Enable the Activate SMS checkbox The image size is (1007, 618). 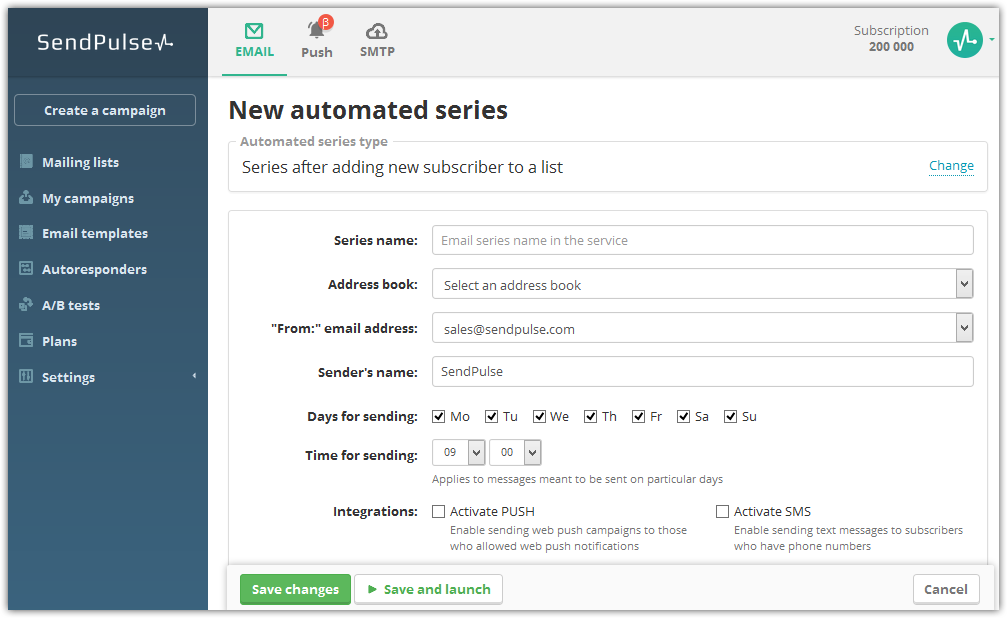click(722, 511)
